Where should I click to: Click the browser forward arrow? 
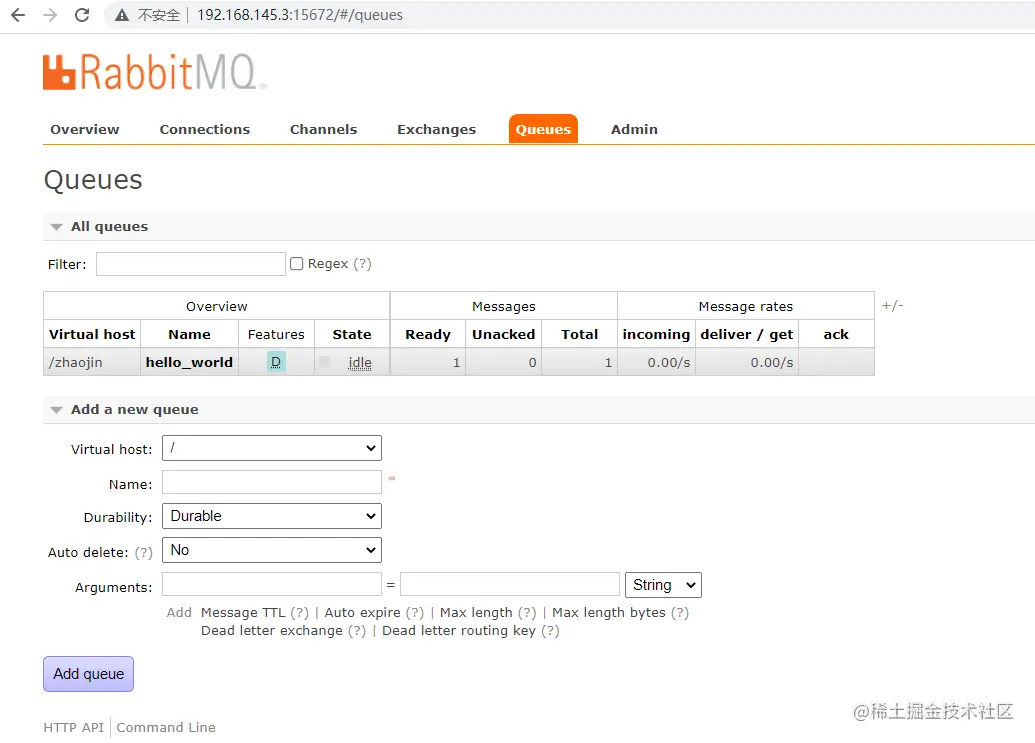50,15
